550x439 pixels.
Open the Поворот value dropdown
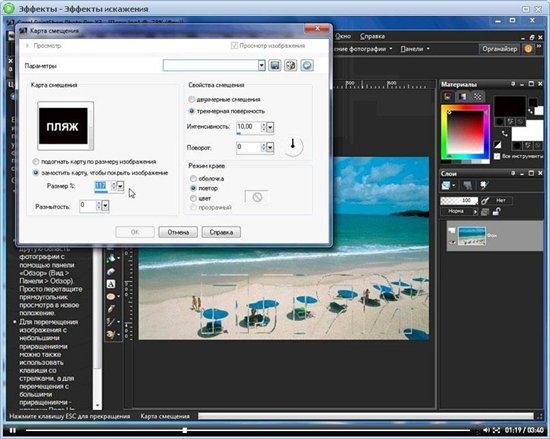[x=270, y=148]
